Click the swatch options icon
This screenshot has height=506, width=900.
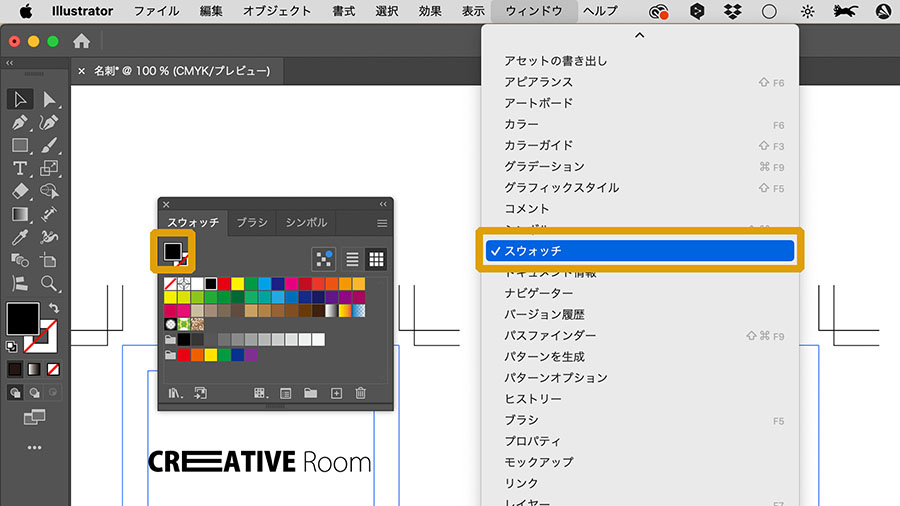pos(285,393)
